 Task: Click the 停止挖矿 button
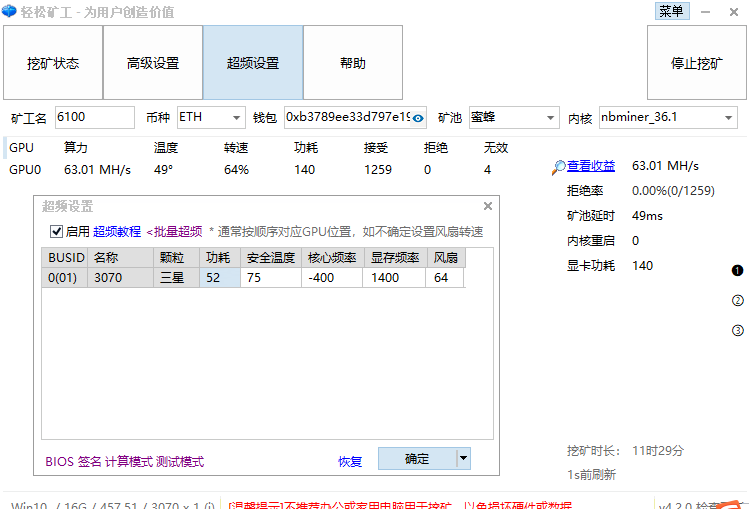click(696, 63)
